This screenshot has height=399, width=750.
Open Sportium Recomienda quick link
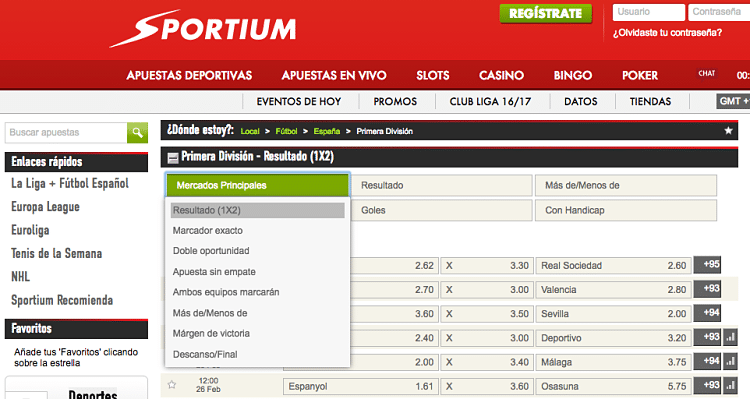tap(62, 300)
